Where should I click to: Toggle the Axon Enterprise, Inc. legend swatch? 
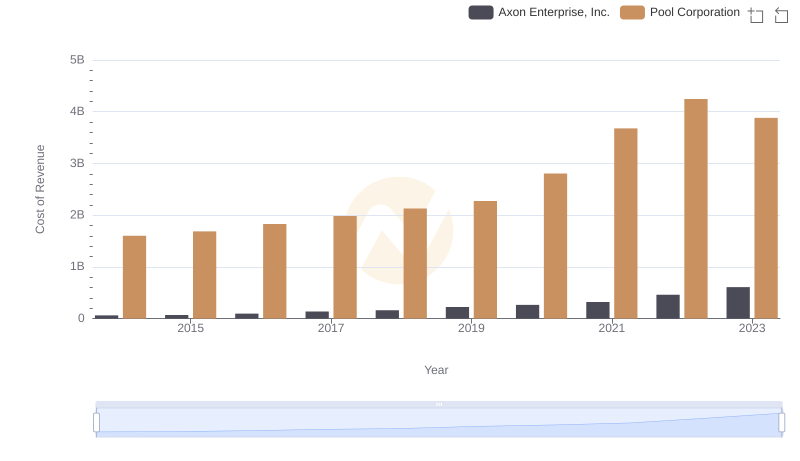coord(481,12)
